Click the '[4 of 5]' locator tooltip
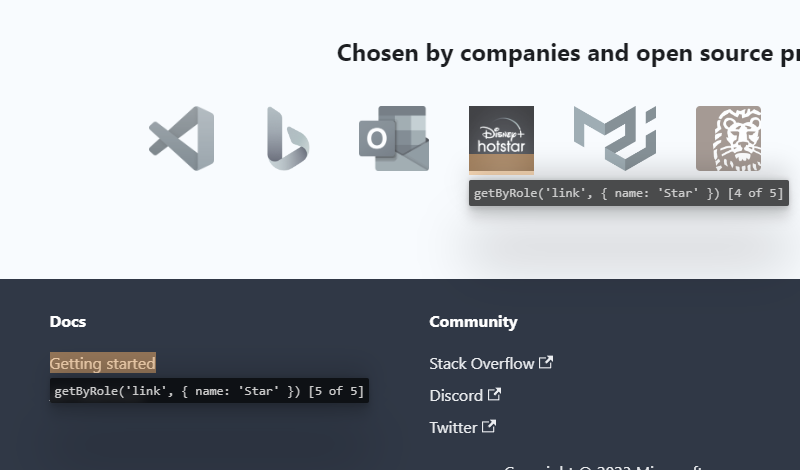Screen dimensions: 800x470 [x=629, y=193]
